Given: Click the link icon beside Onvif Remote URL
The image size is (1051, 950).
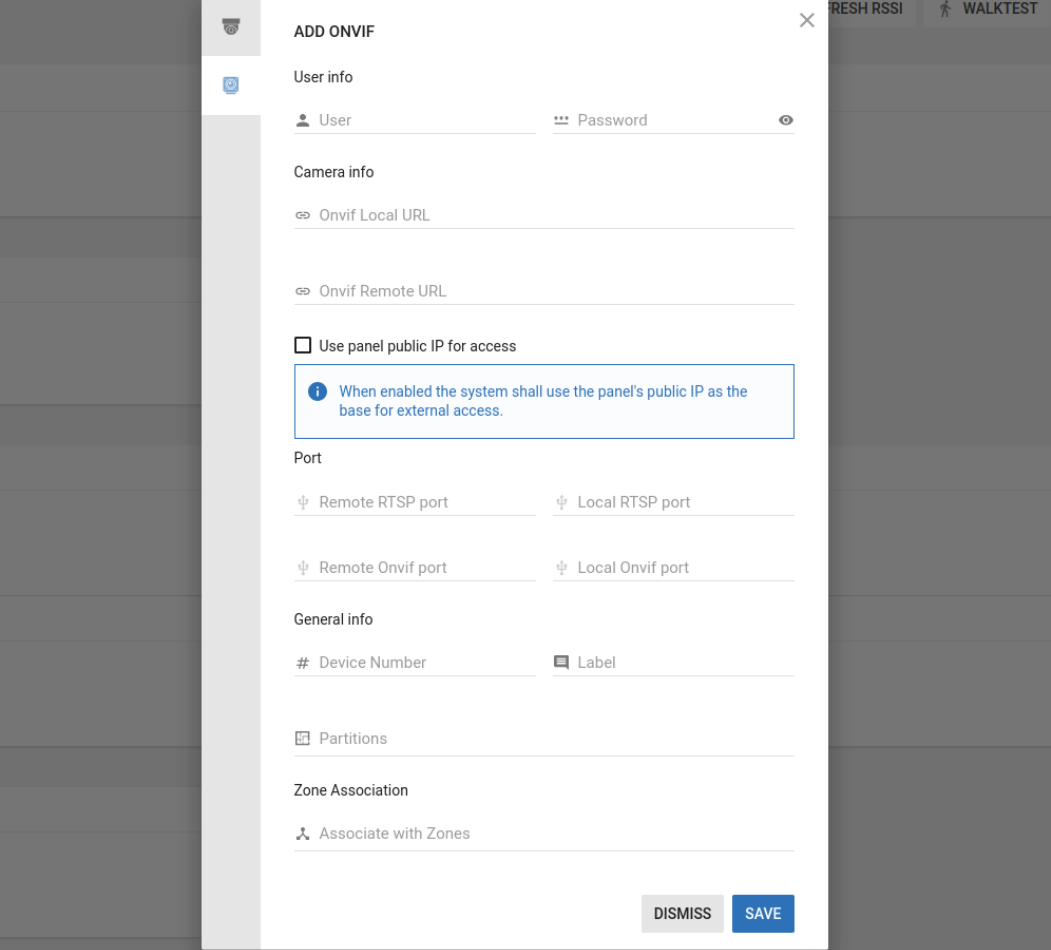Looking at the screenshot, I should pos(303,292).
